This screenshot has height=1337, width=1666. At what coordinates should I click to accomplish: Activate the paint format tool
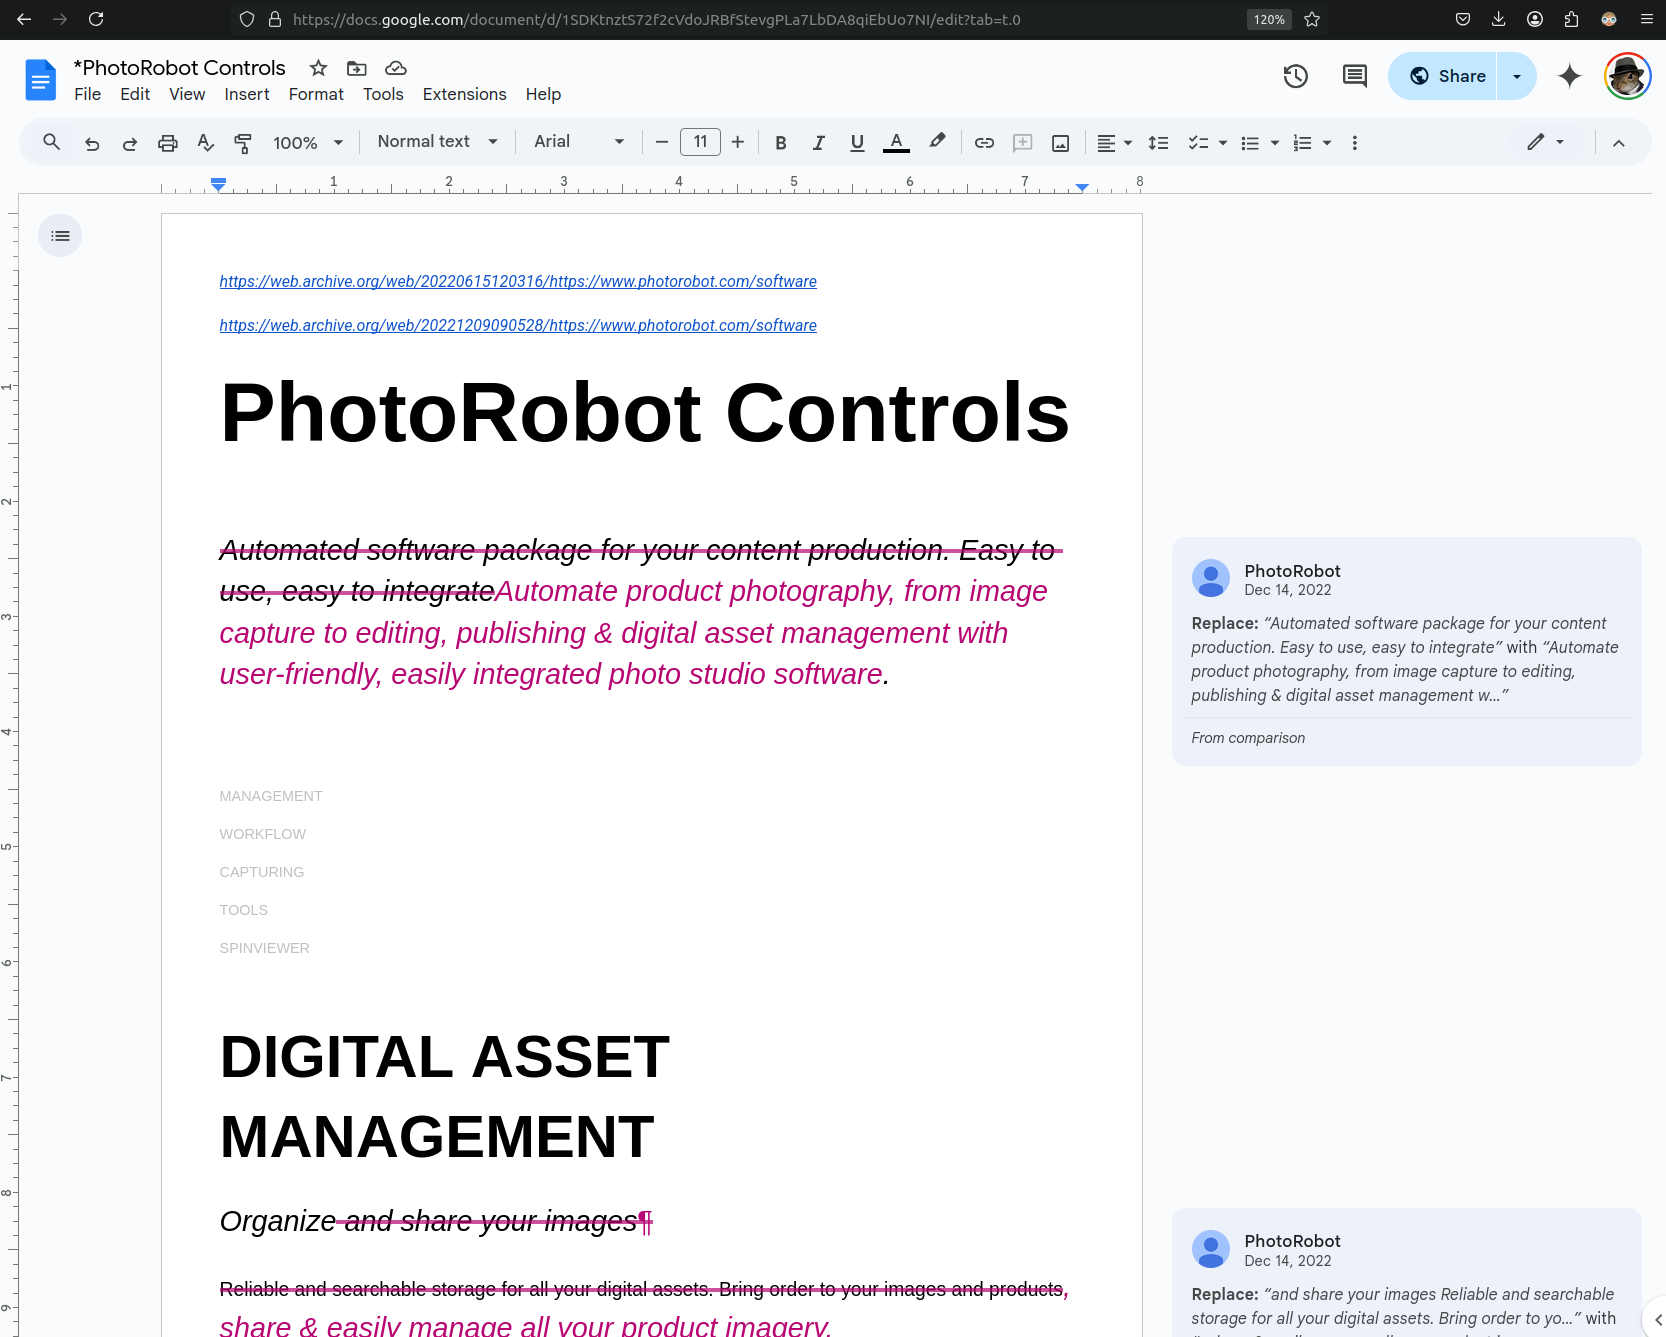pos(243,143)
